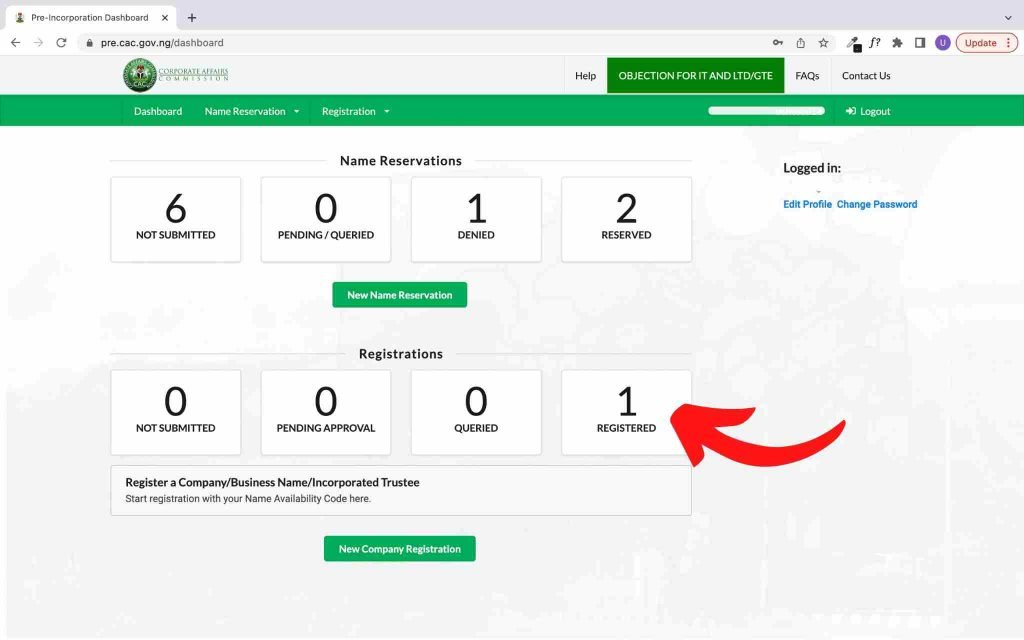This screenshot has width=1024, height=640.
Task: Click the Change Password link
Action: coord(876,204)
